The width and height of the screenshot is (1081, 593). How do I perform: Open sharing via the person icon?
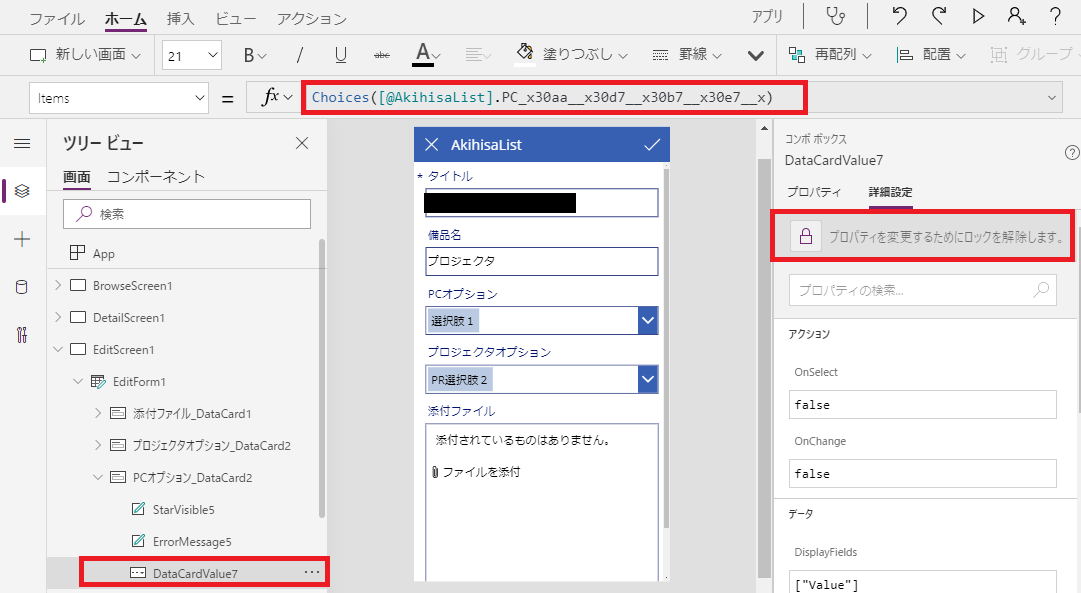click(x=1016, y=16)
